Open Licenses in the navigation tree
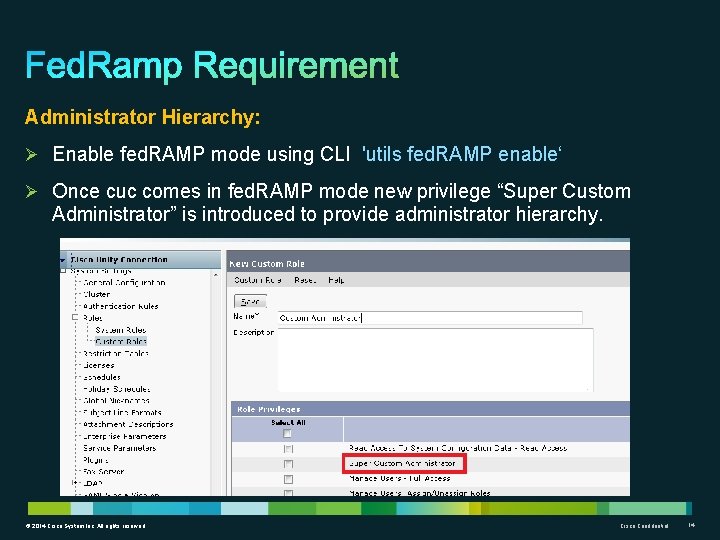This screenshot has width=720, height=540. (99, 365)
